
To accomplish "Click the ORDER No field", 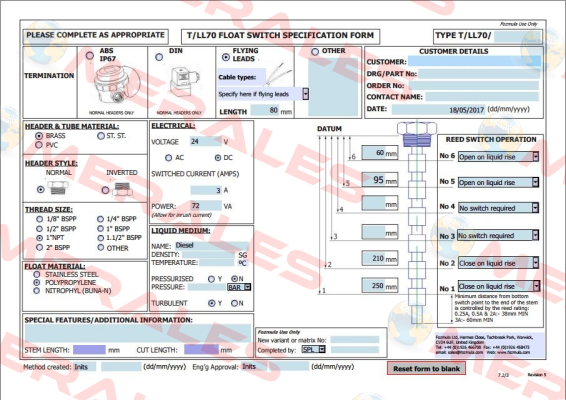I will (474, 86).
